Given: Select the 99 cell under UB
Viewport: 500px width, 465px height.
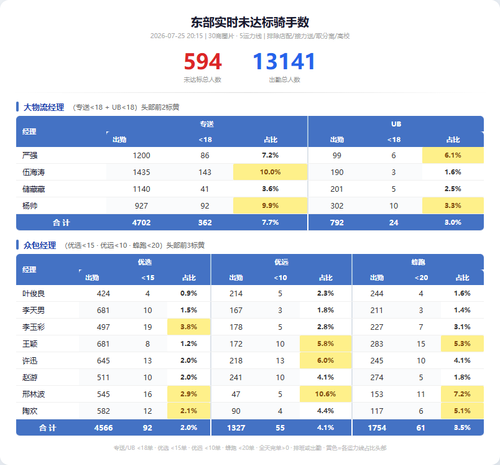Looking at the screenshot, I should click(x=337, y=155).
